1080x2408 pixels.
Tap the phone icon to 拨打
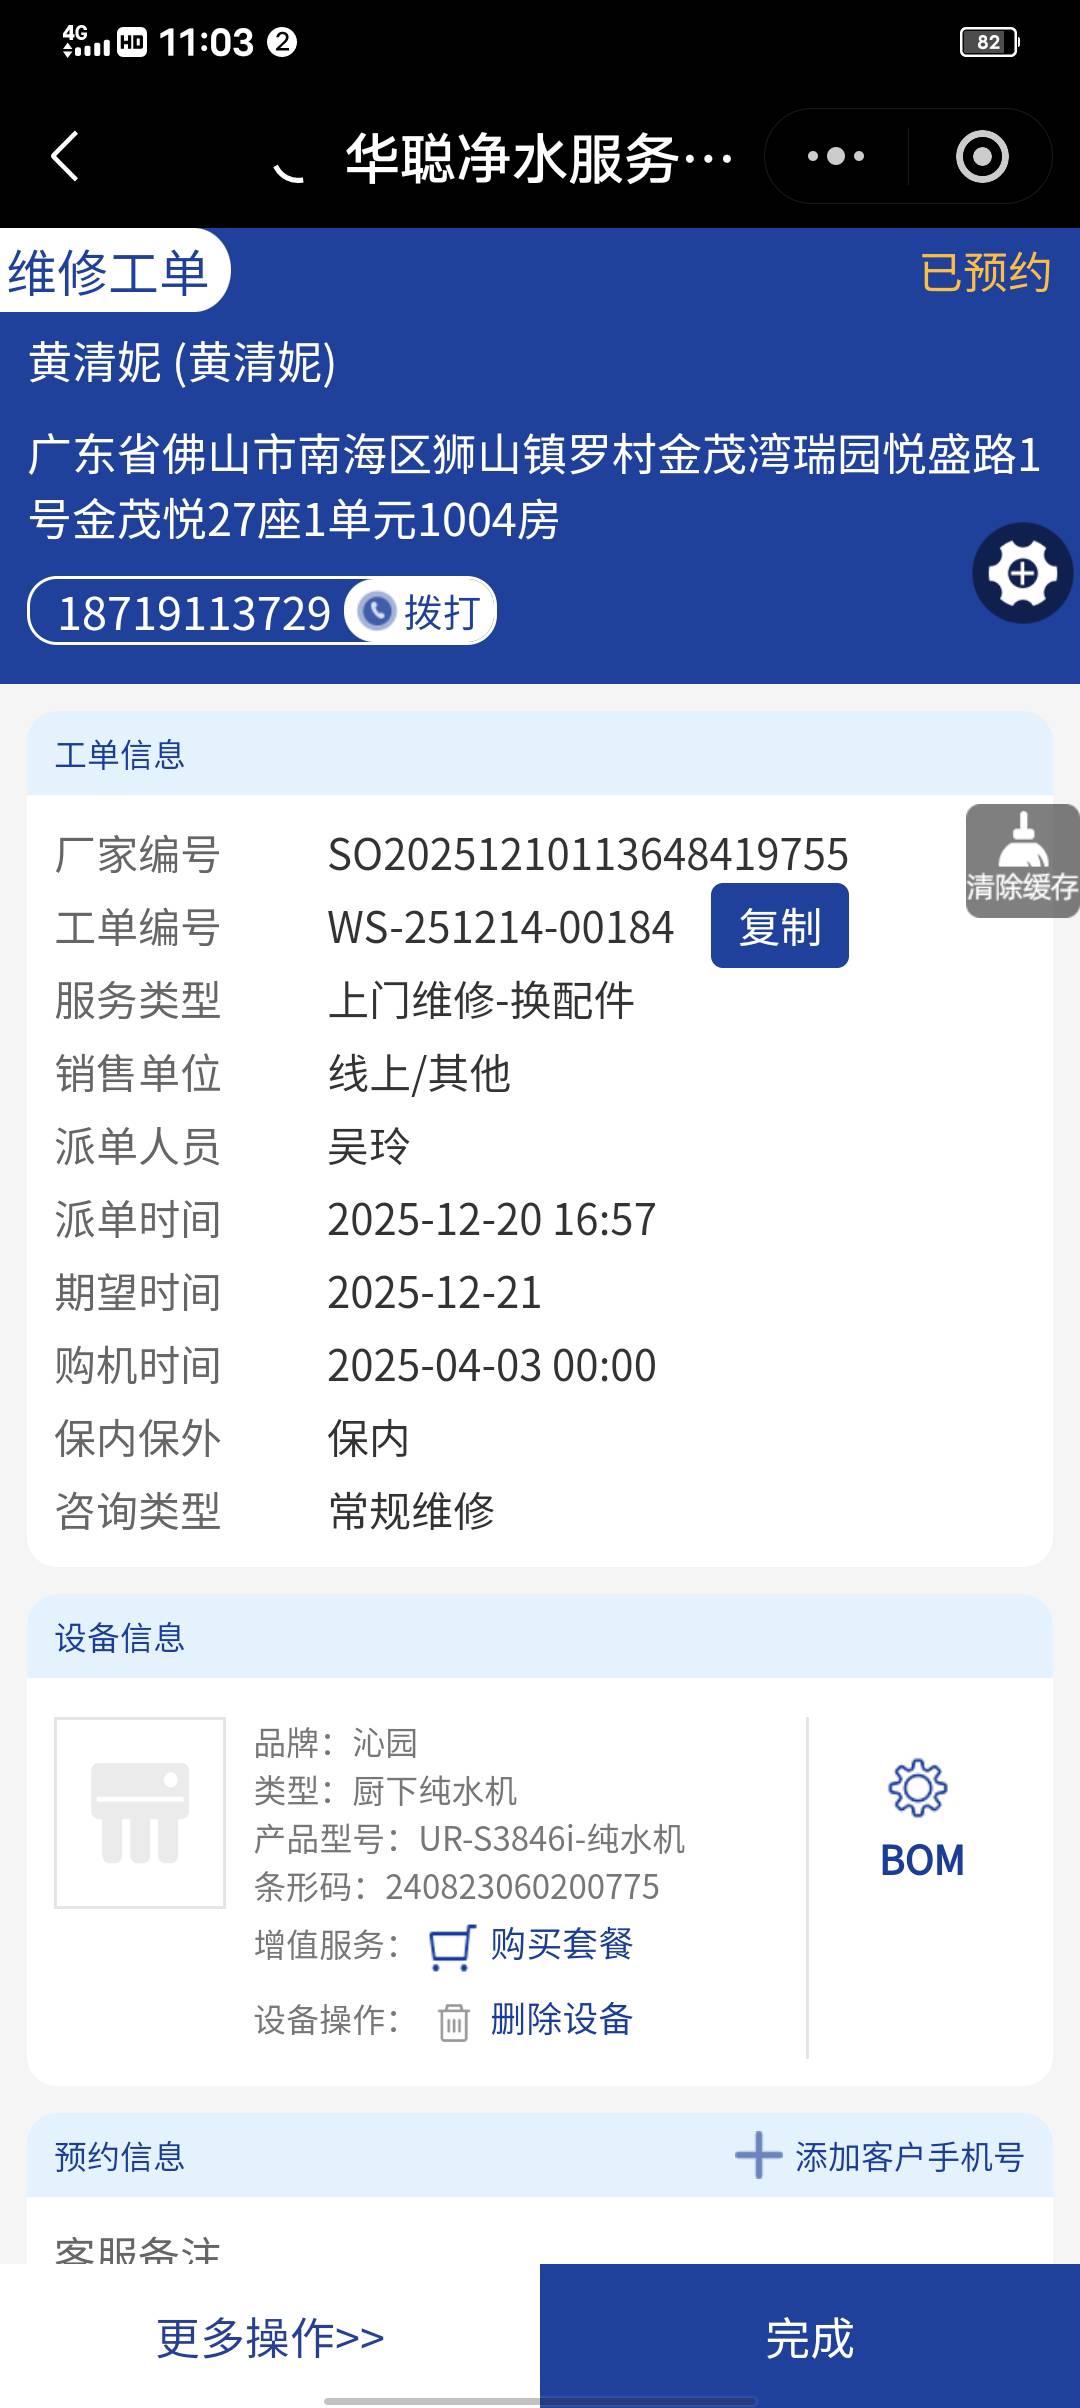pos(377,611)
